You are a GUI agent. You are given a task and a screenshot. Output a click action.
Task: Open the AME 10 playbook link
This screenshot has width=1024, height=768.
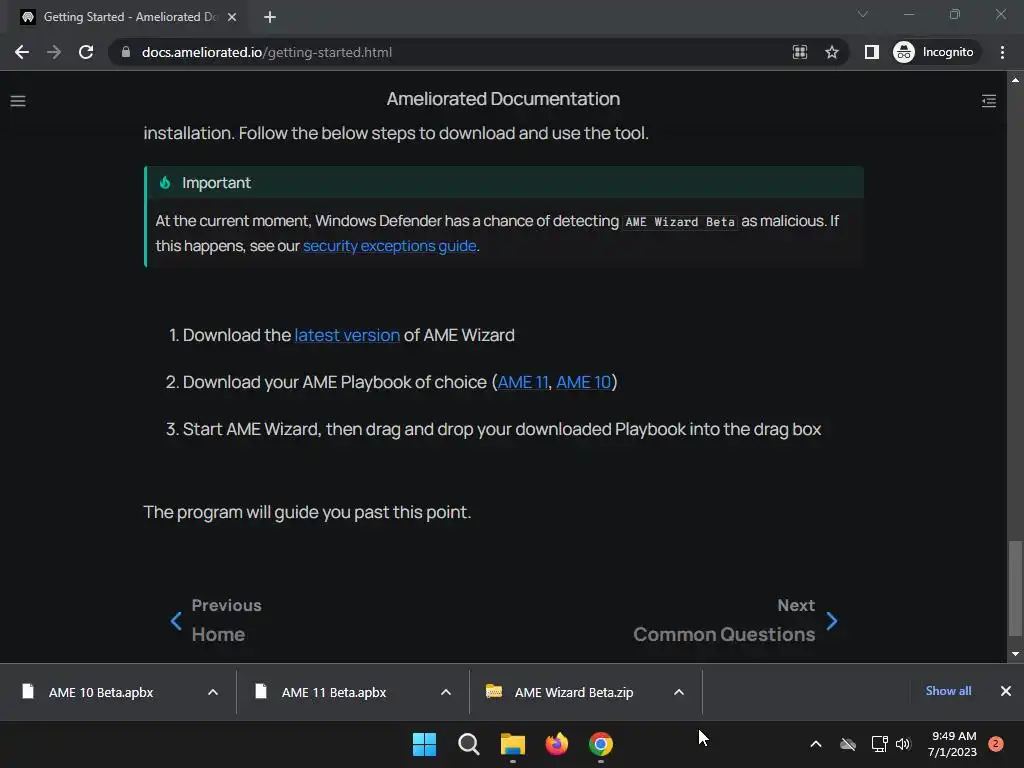coord(583,382)
